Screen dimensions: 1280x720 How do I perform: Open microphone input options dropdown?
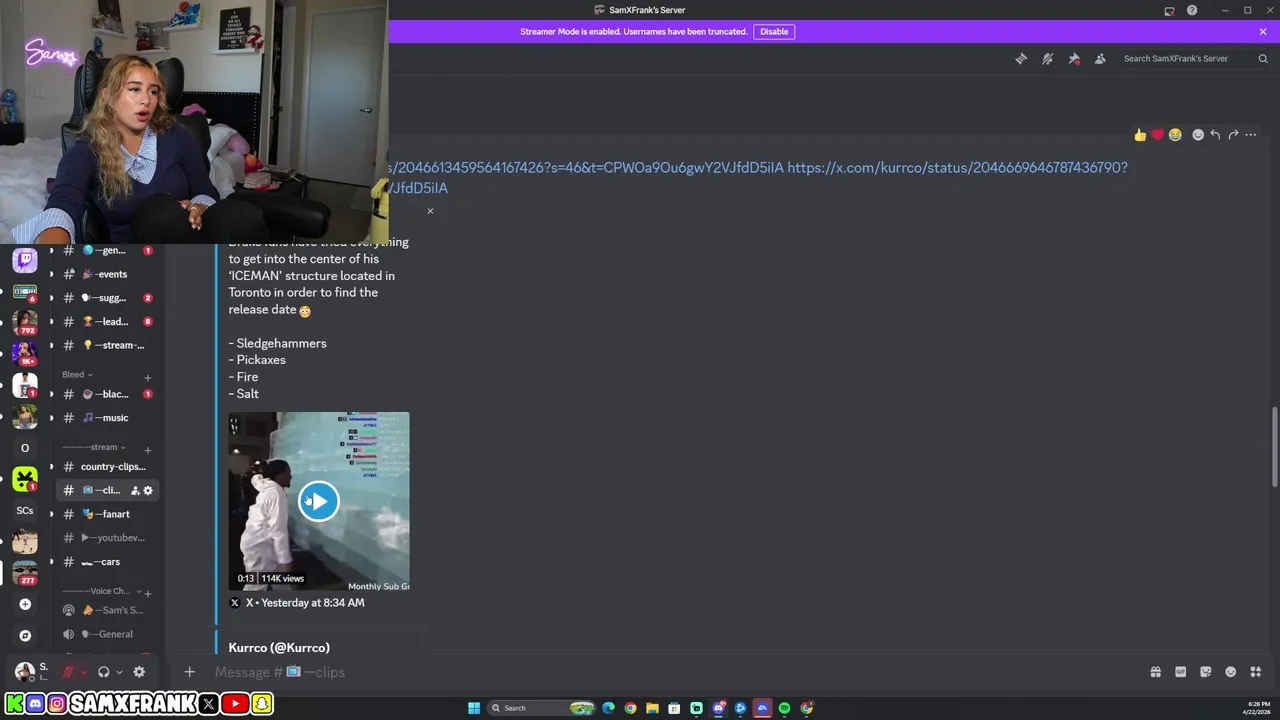[84, 672]
